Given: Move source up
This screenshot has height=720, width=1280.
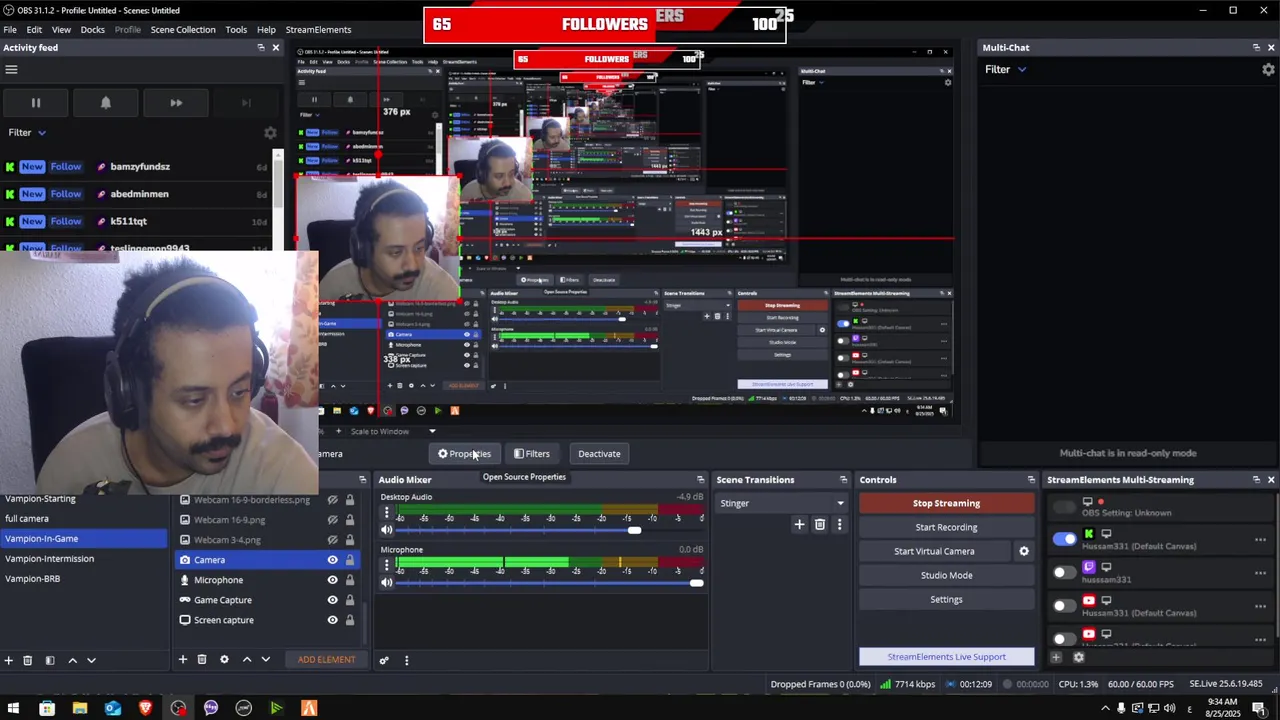Looking at the screenshot, I should coord(246,660).
